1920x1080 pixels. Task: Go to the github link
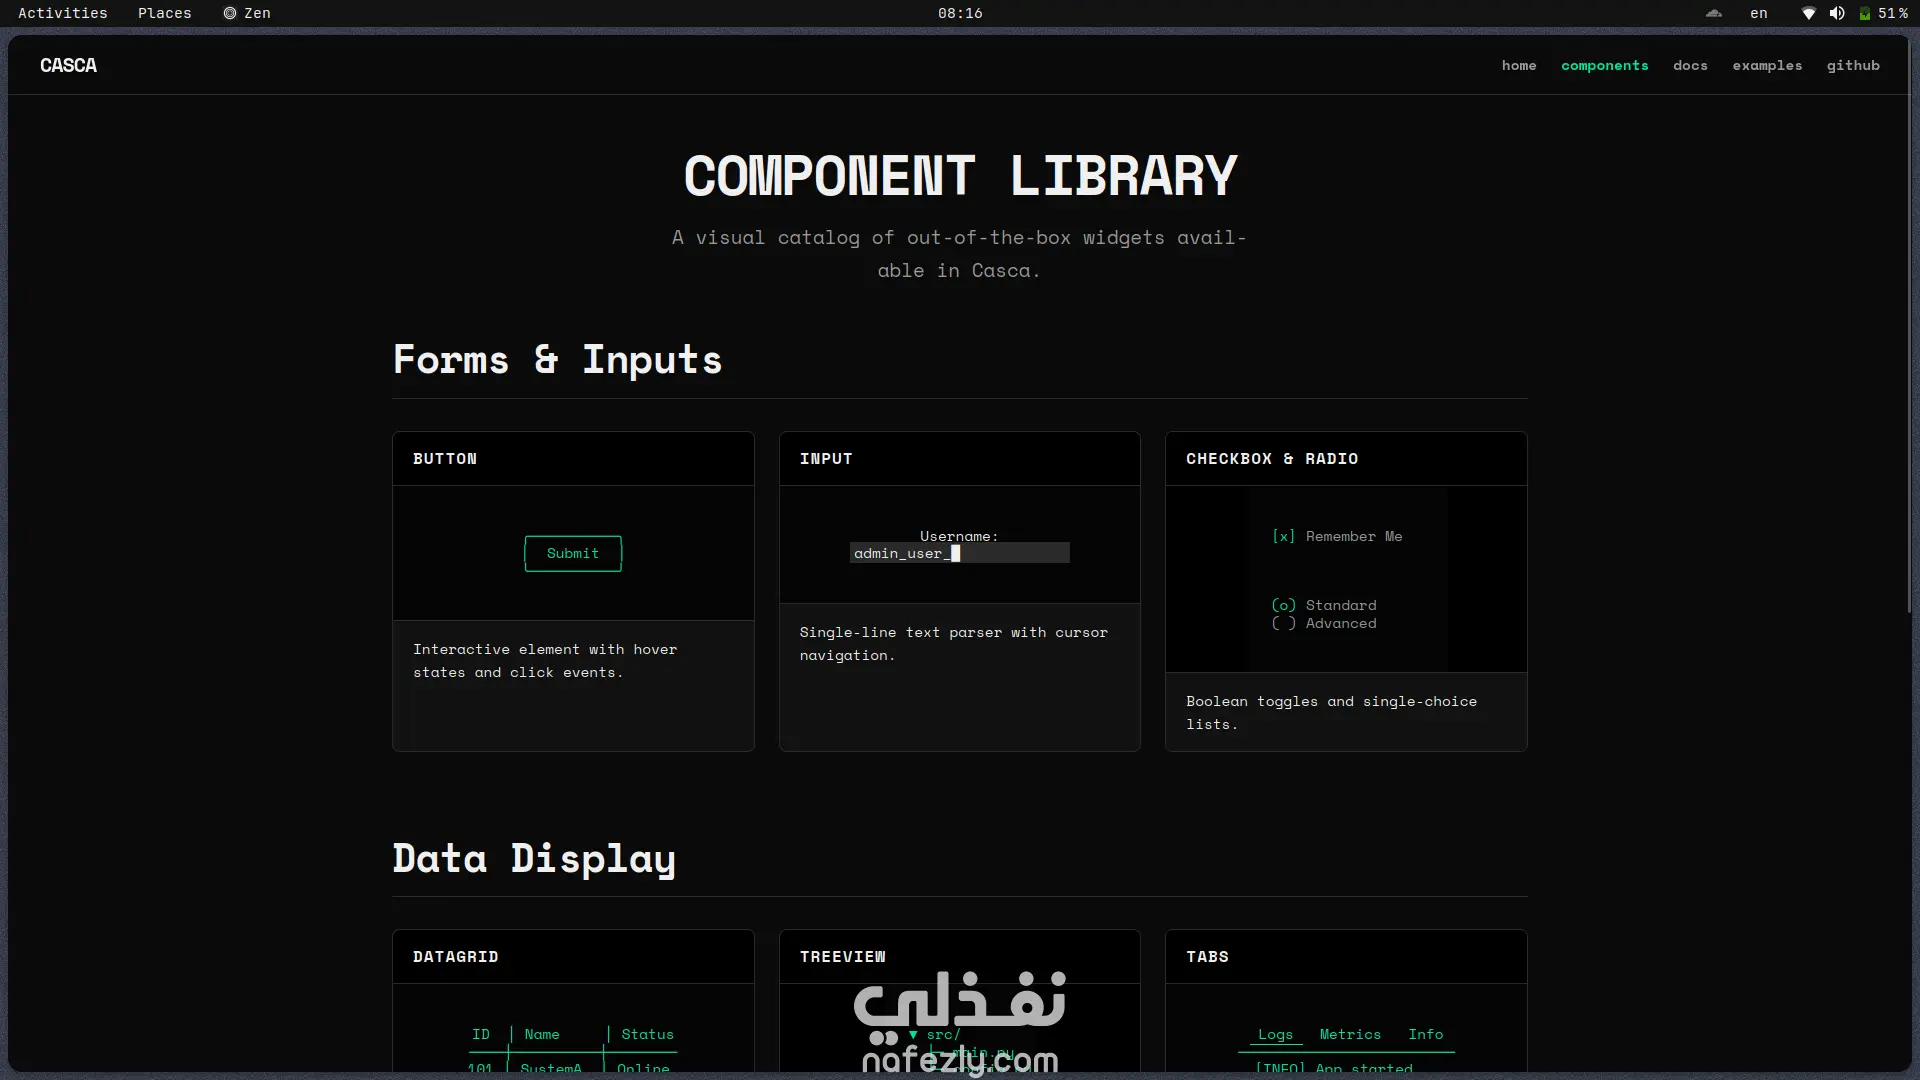(x=1853, y=65)
